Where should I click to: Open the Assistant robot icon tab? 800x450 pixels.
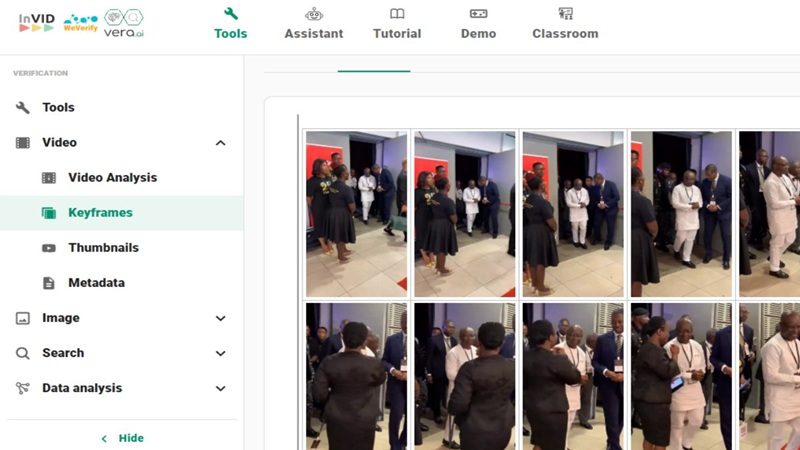pos(314,14)
